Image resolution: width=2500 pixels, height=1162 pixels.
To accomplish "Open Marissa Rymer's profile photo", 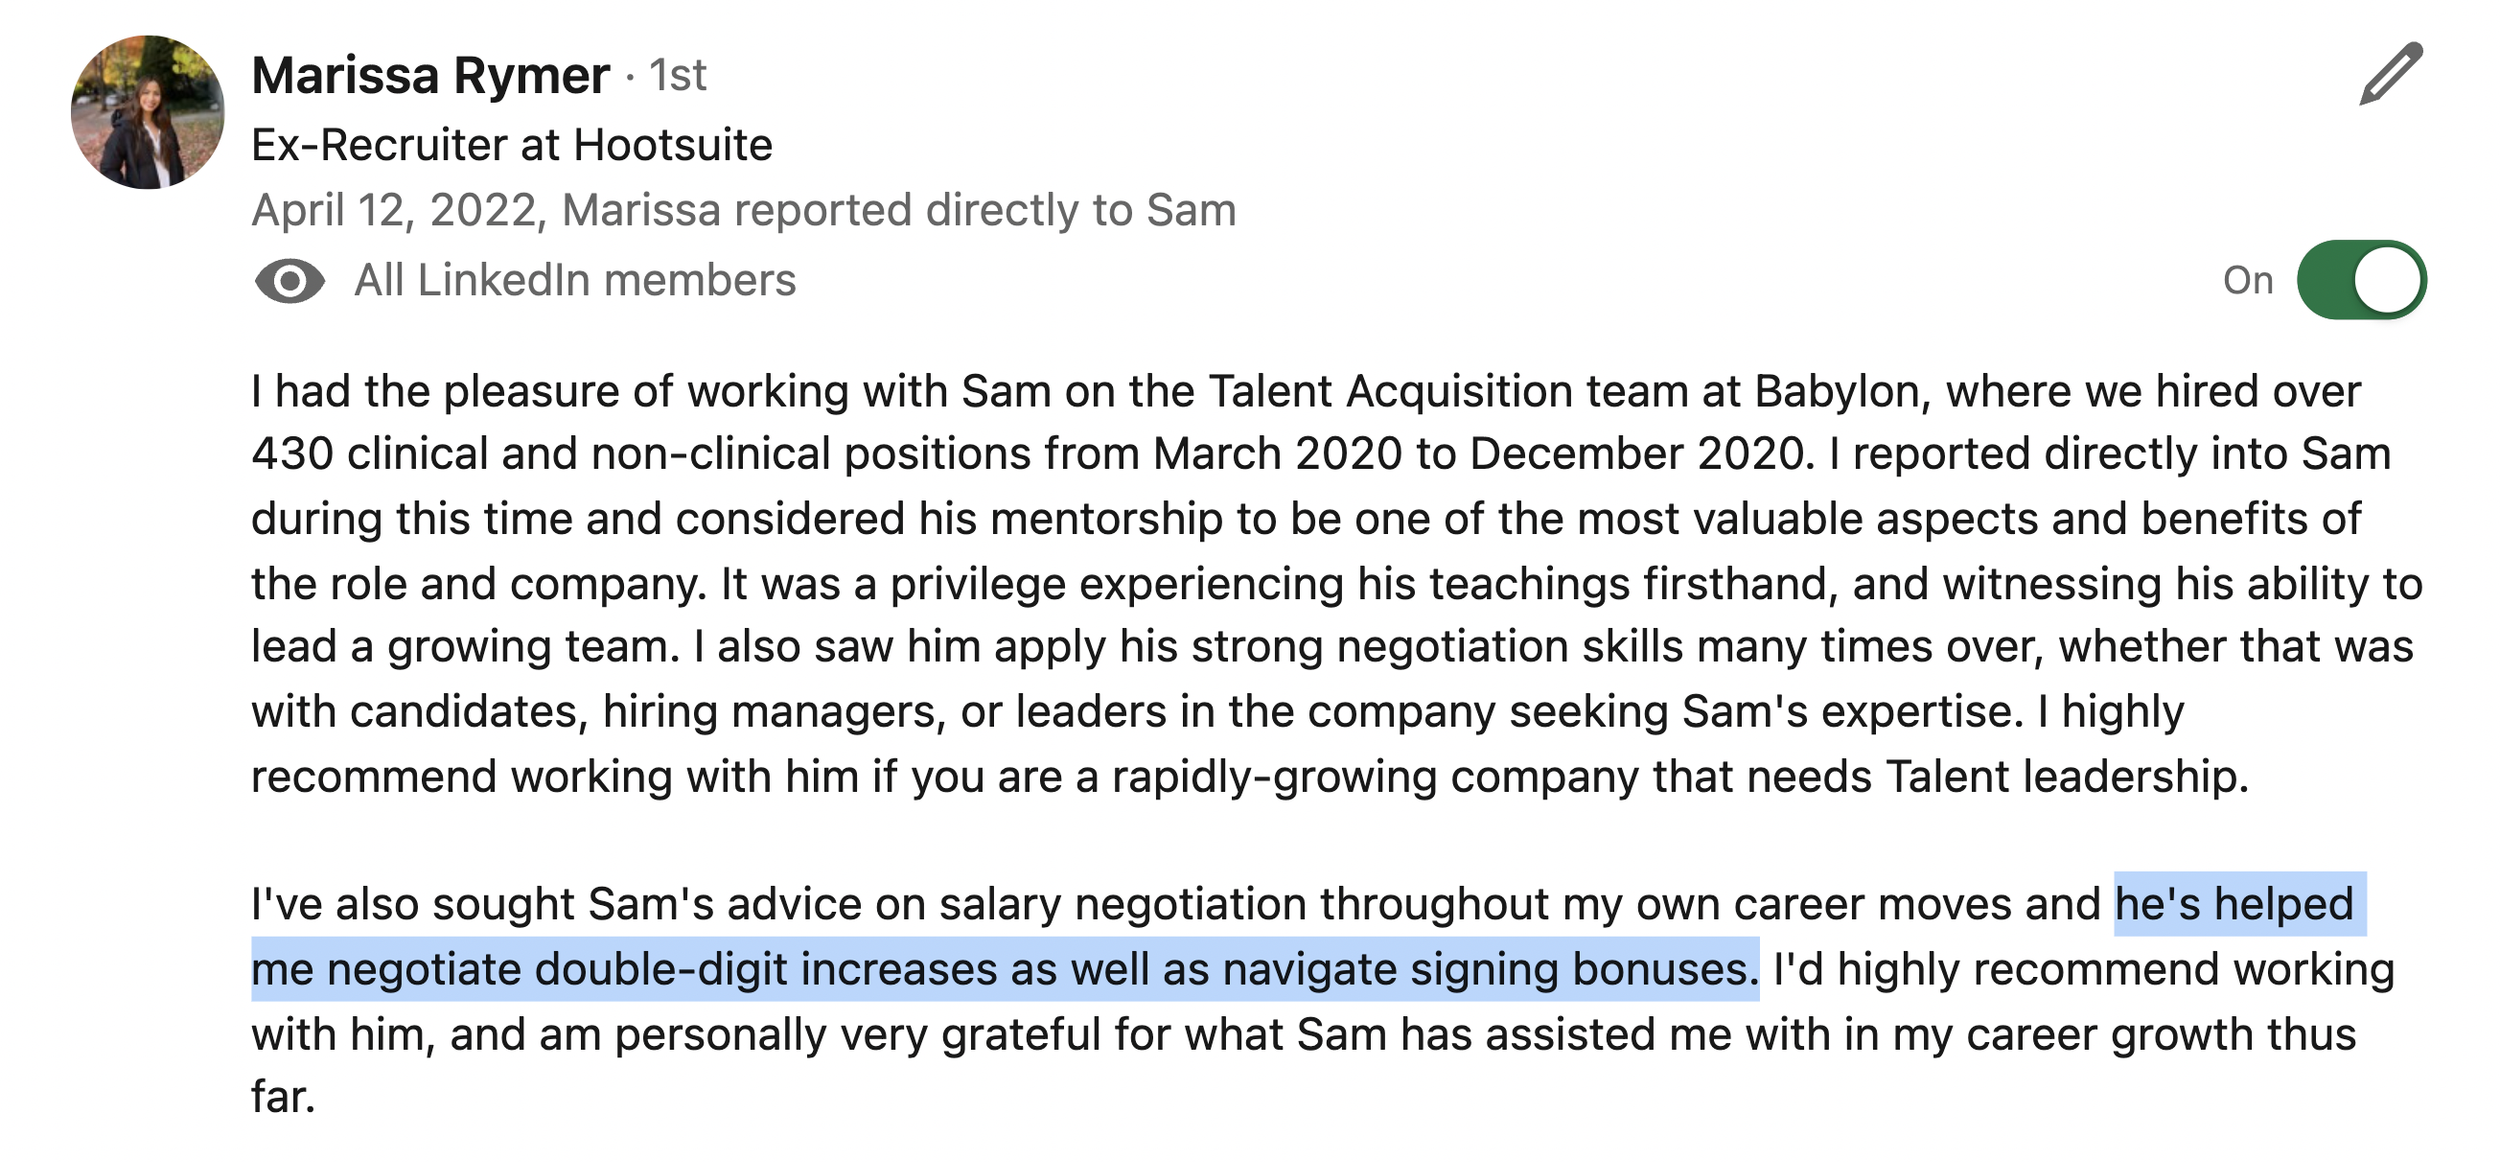I will click(148, 112).
